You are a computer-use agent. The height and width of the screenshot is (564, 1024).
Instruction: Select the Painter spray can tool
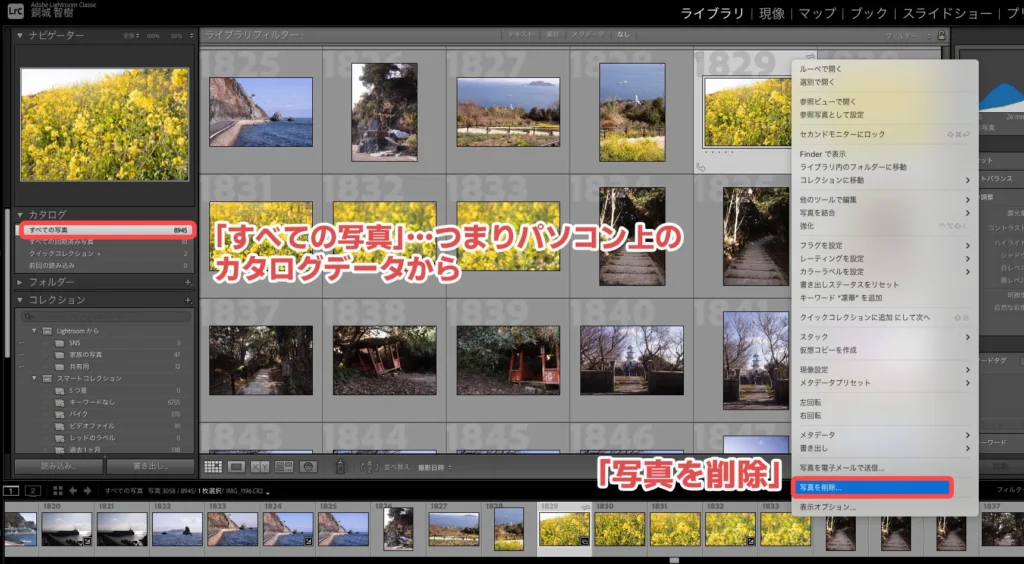(340, 466)
